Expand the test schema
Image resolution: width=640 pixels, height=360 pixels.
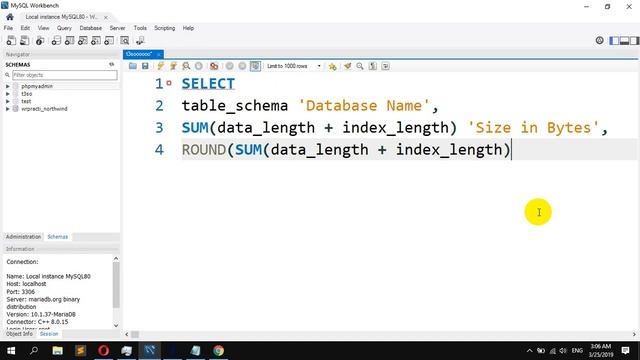7,101
